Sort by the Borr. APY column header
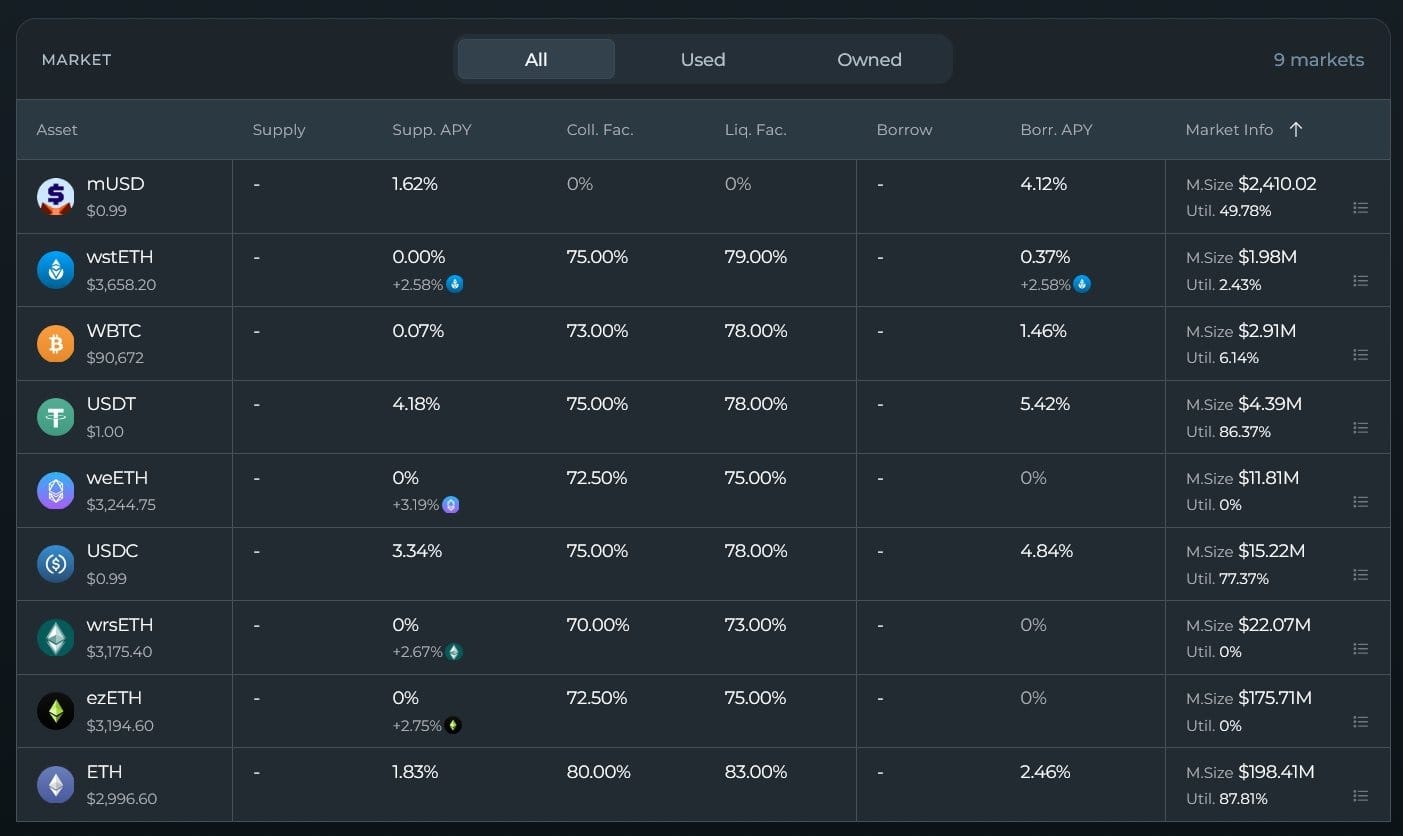This screenshot has height=836, width=1403. [1056, 129]
